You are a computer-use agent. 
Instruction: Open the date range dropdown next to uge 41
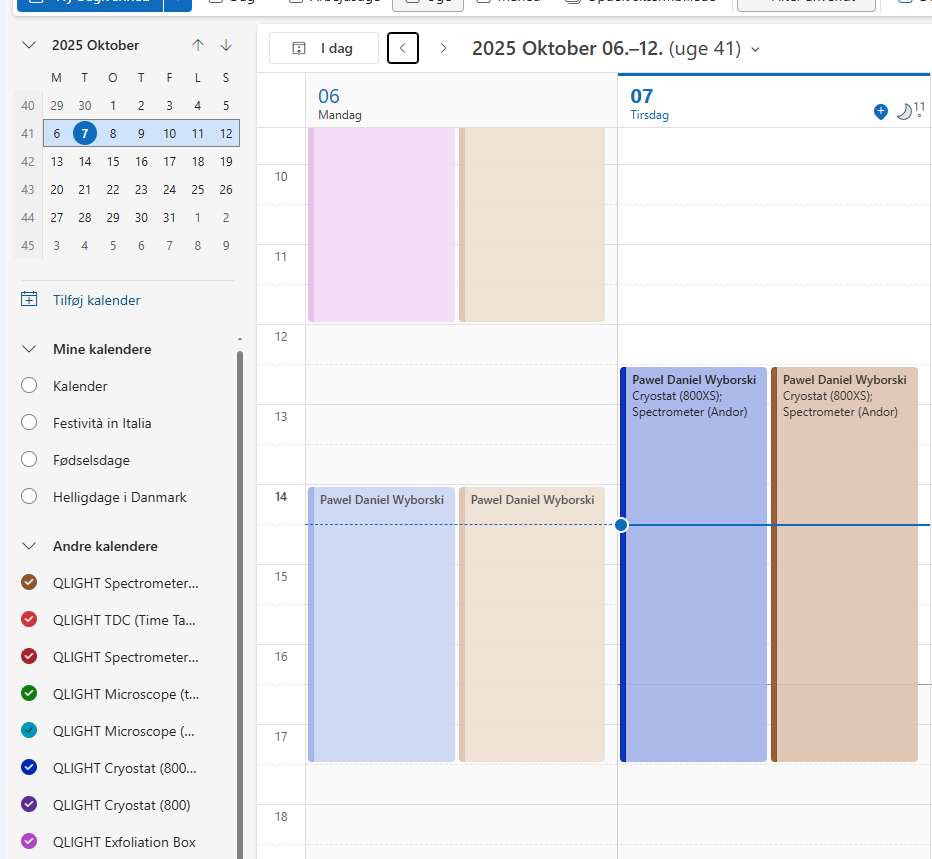755,49
